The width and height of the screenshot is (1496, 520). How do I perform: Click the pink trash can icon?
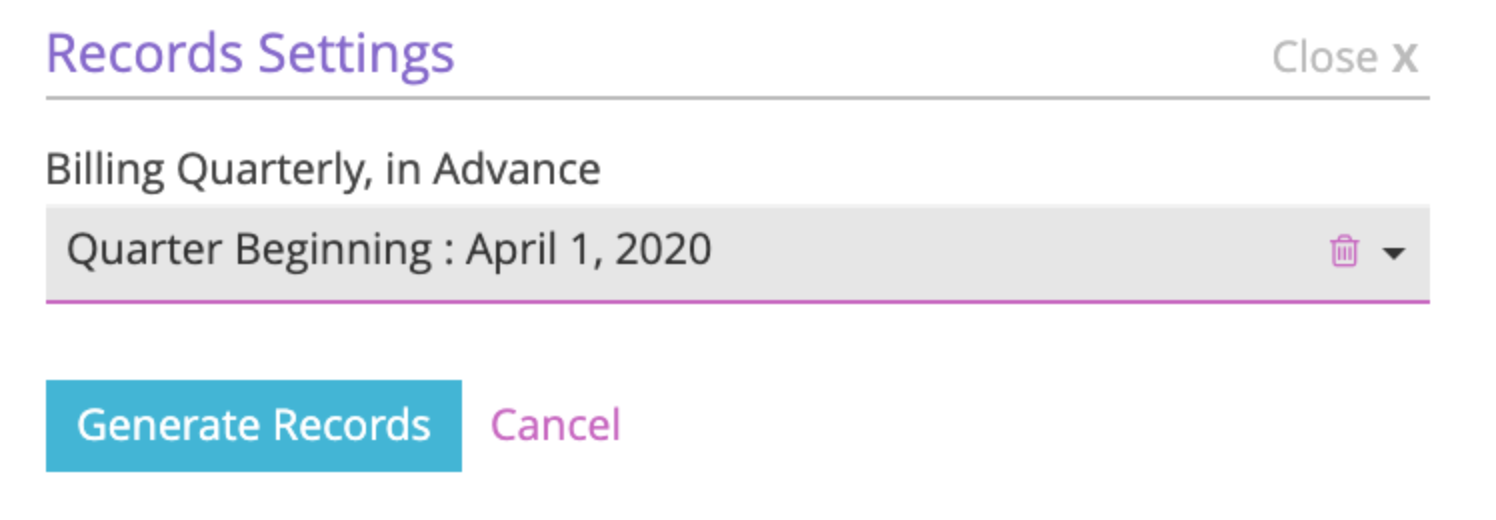pyautogui.click(x=1344, y=251)
